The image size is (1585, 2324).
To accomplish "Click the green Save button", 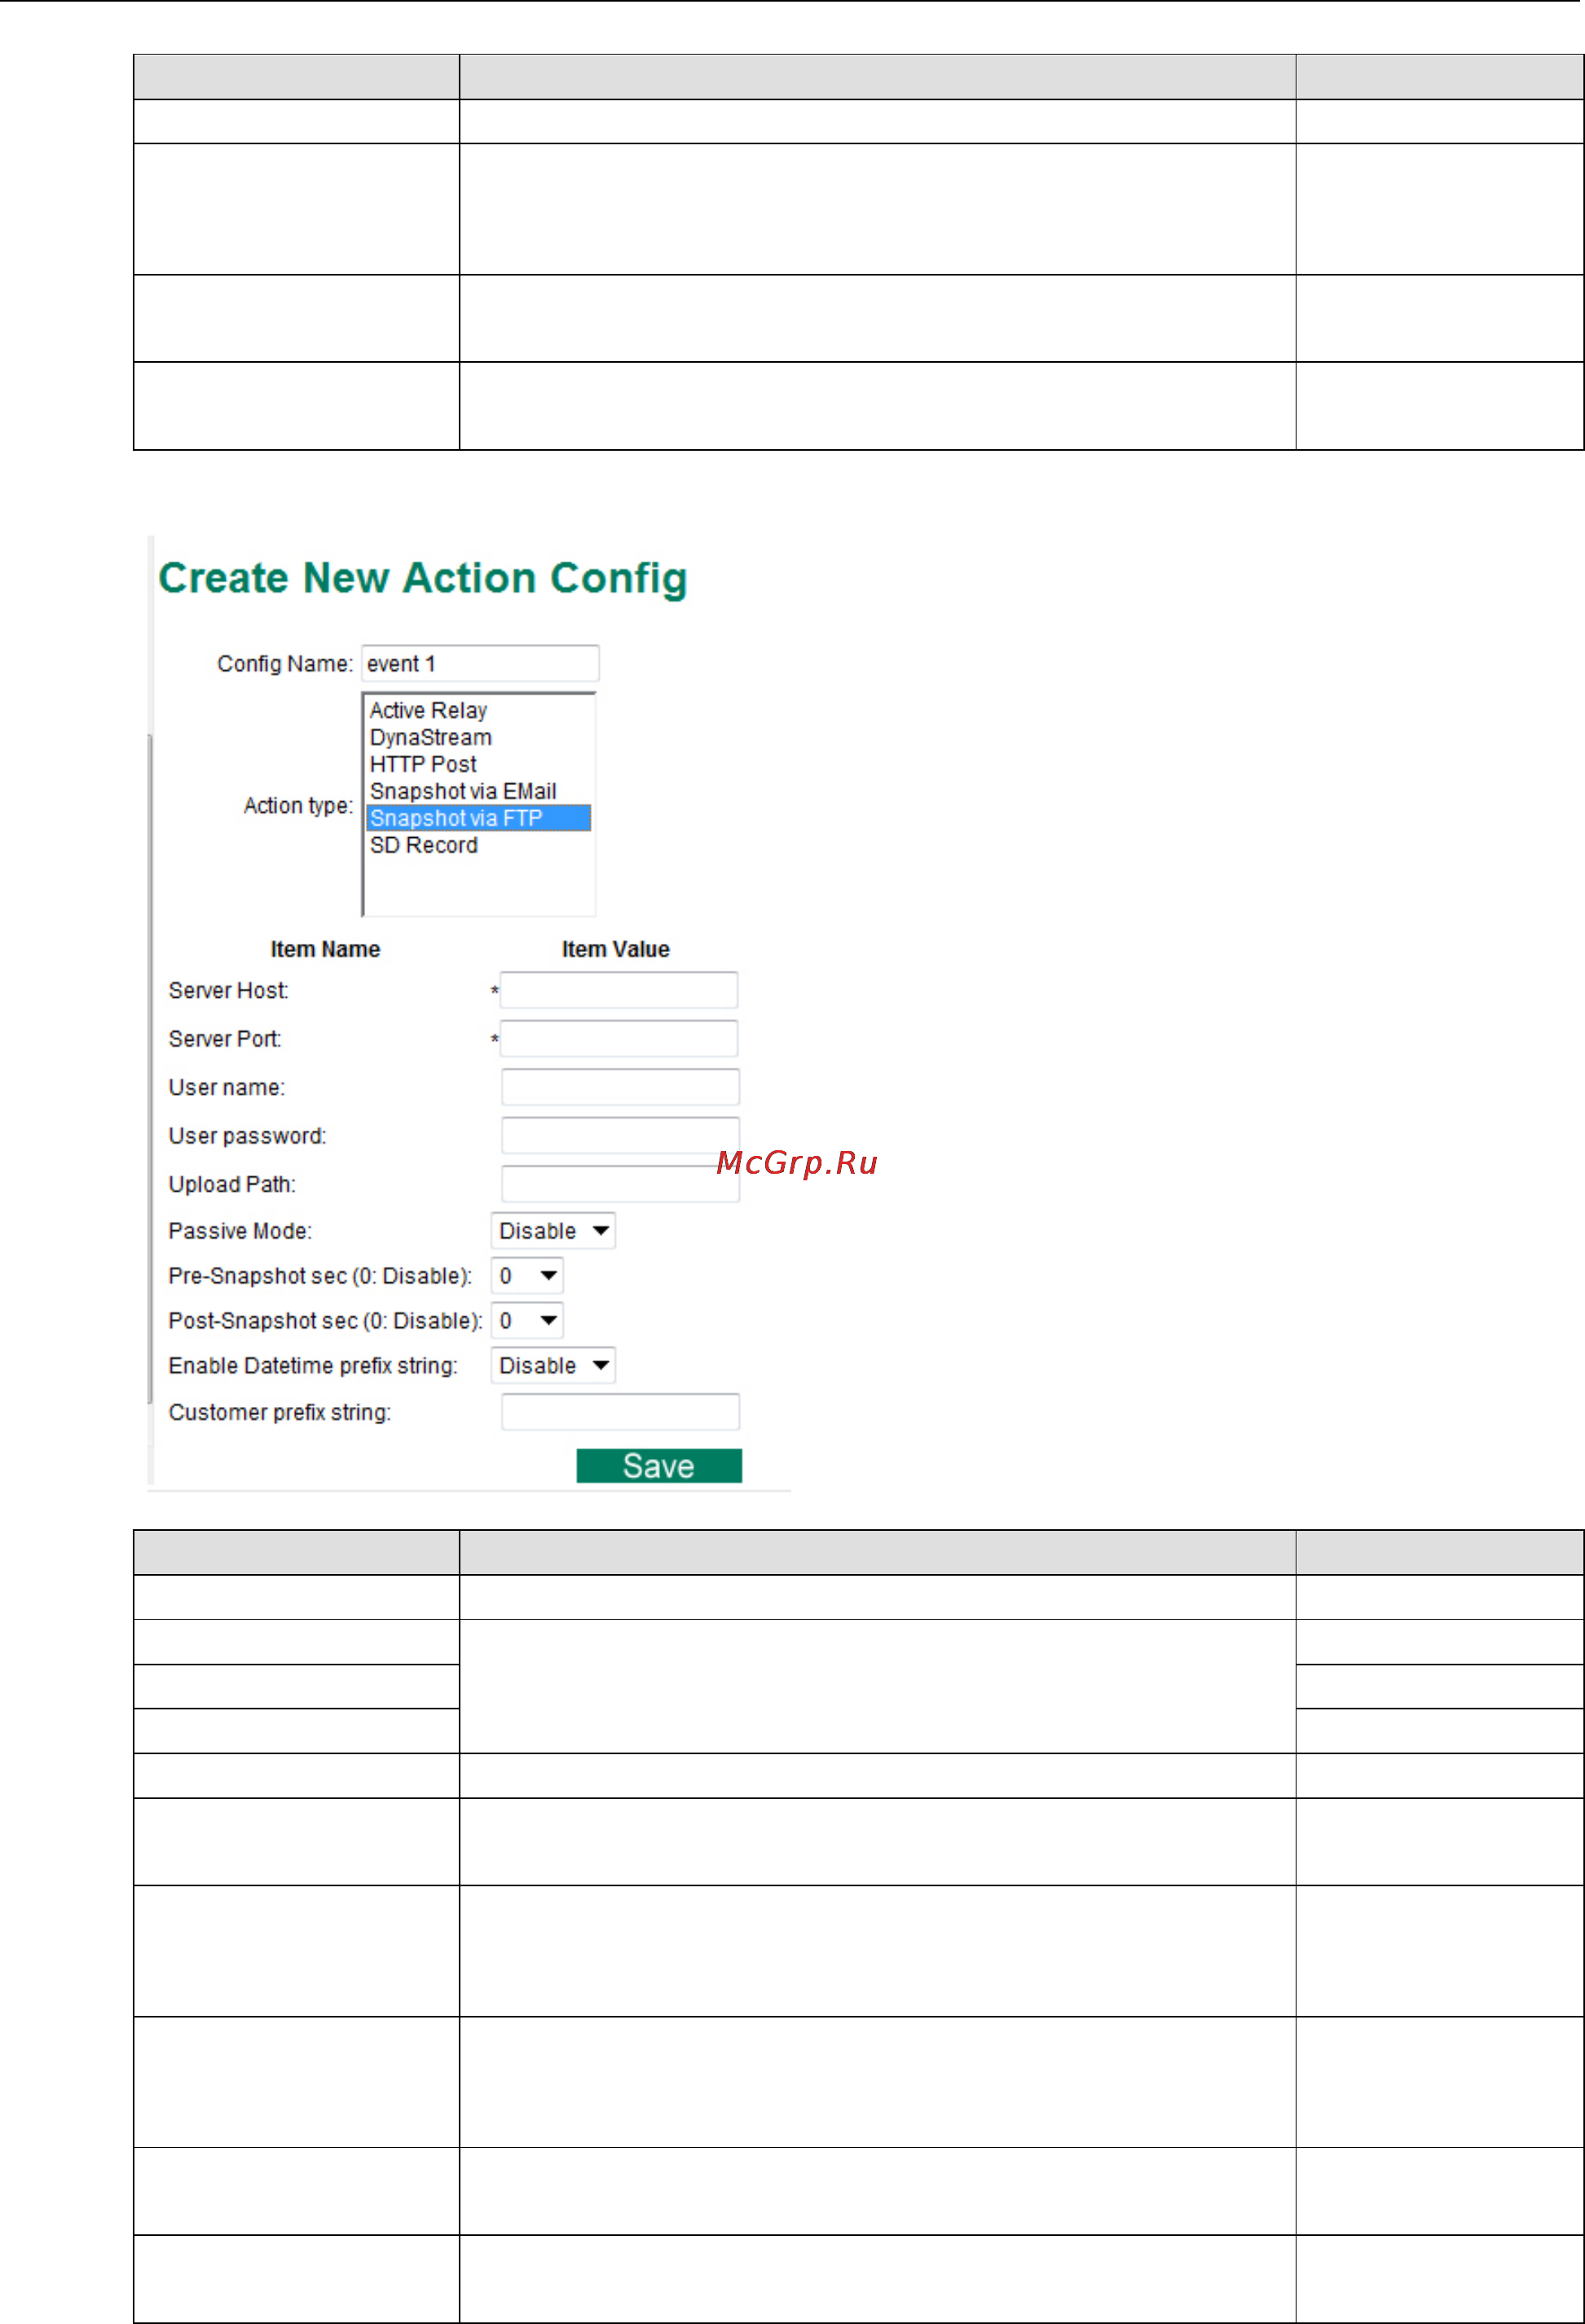I will (659, 1466).
